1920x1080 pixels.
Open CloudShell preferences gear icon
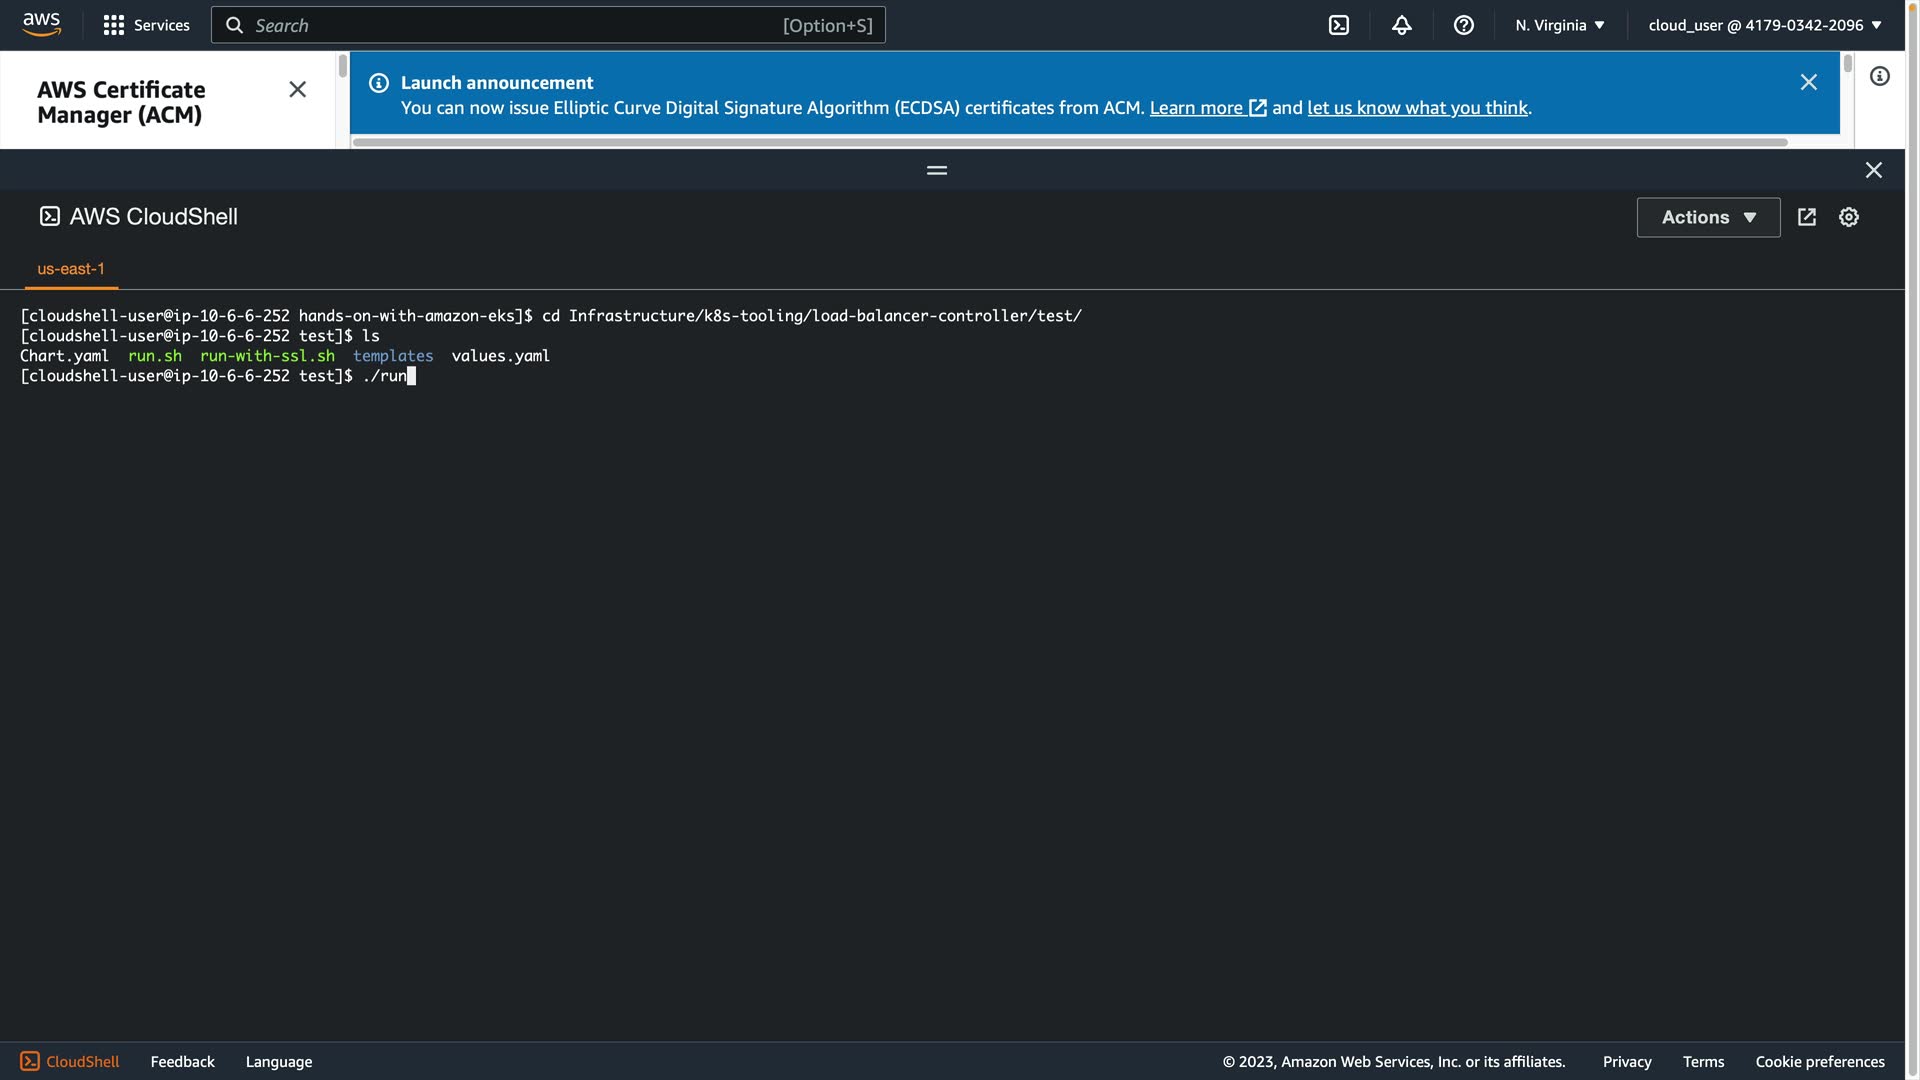pos(1848,217)
